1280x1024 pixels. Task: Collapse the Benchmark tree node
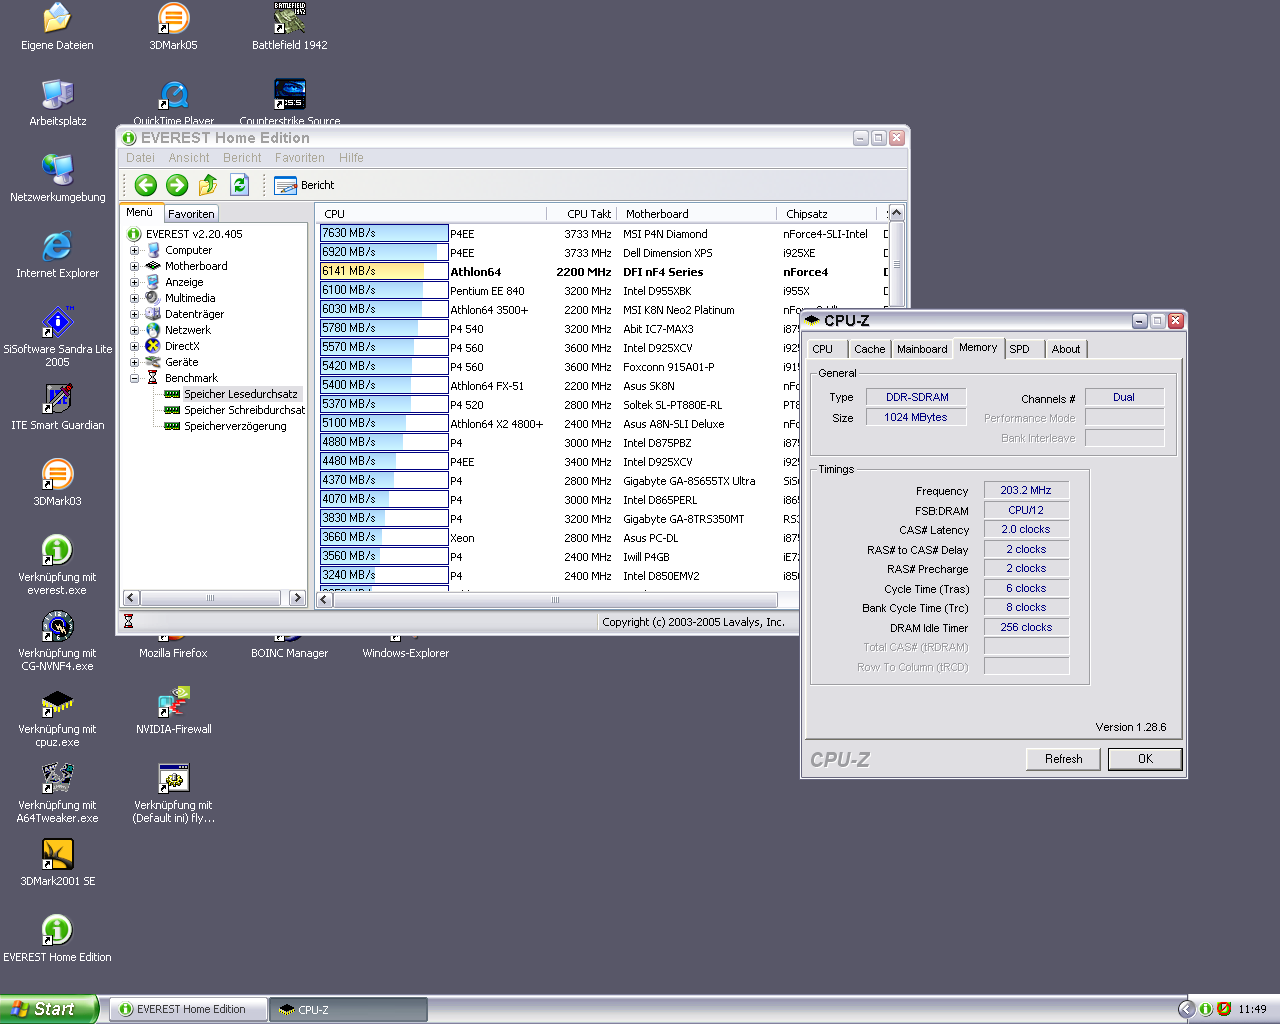coord(134,378)
